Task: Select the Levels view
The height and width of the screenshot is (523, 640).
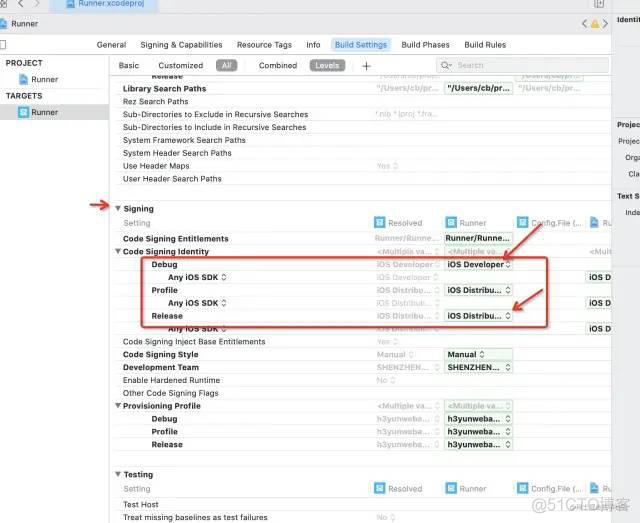Action: pos(327,65)
